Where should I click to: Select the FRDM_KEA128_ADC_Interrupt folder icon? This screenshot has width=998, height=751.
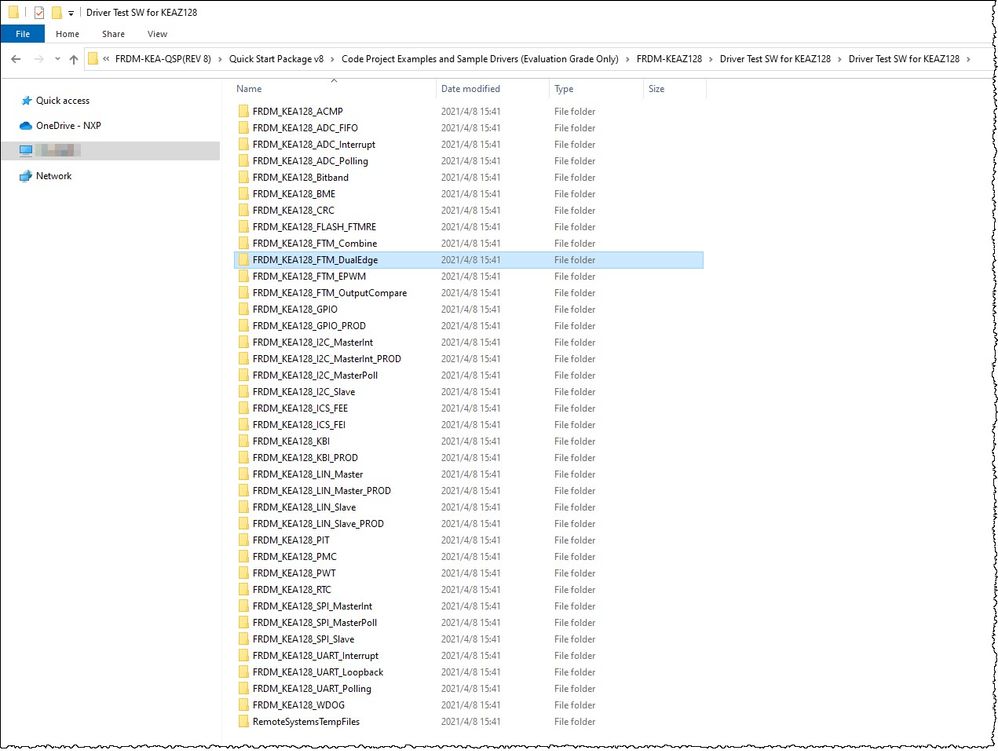tap(244, 144)
